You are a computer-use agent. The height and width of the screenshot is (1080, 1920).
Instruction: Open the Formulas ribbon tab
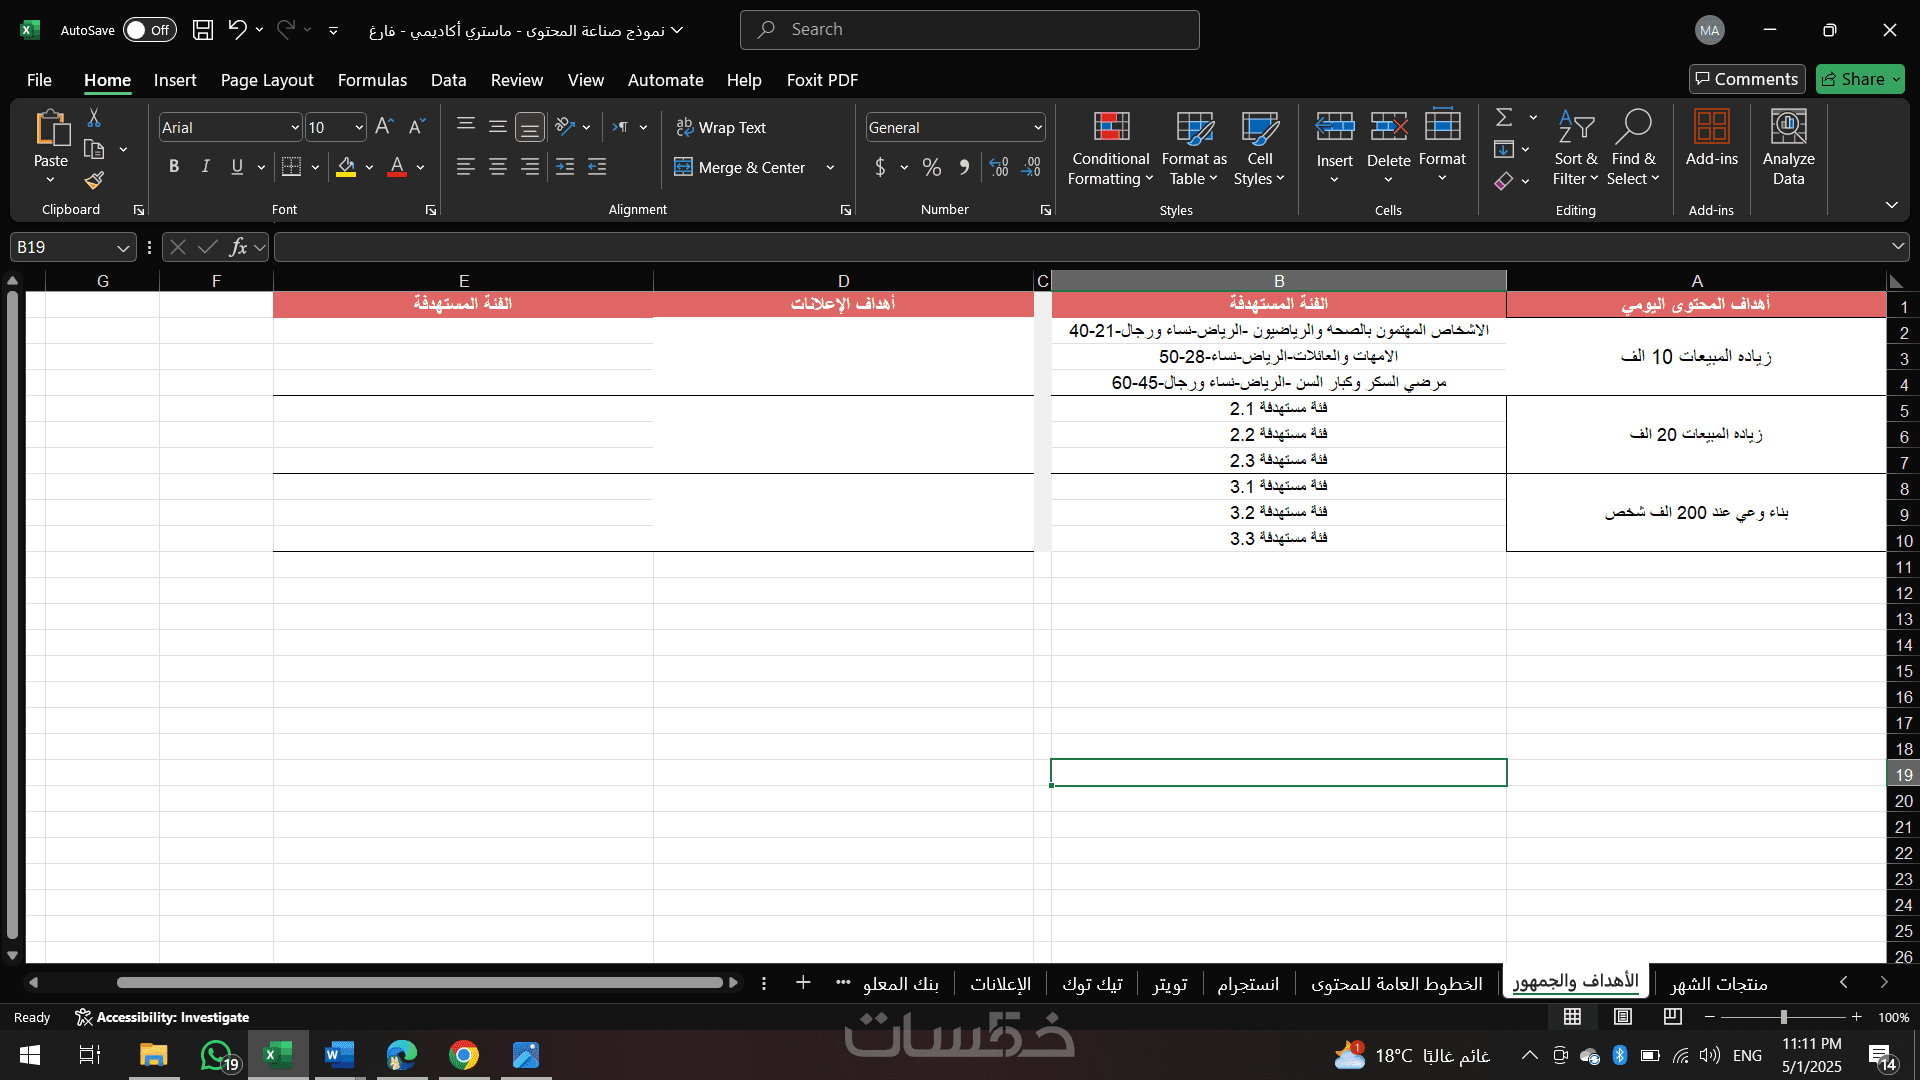(x=372, y=80)
